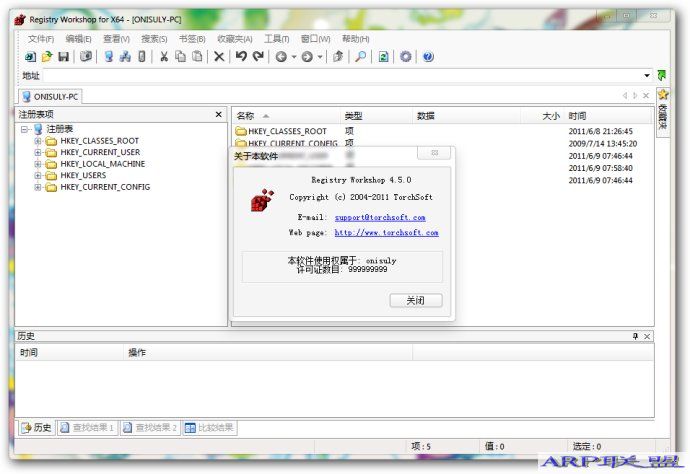The height and width of the screenshot is (474, 690).
Task: Close the registry keys tree panel
Action: [219, 114]
